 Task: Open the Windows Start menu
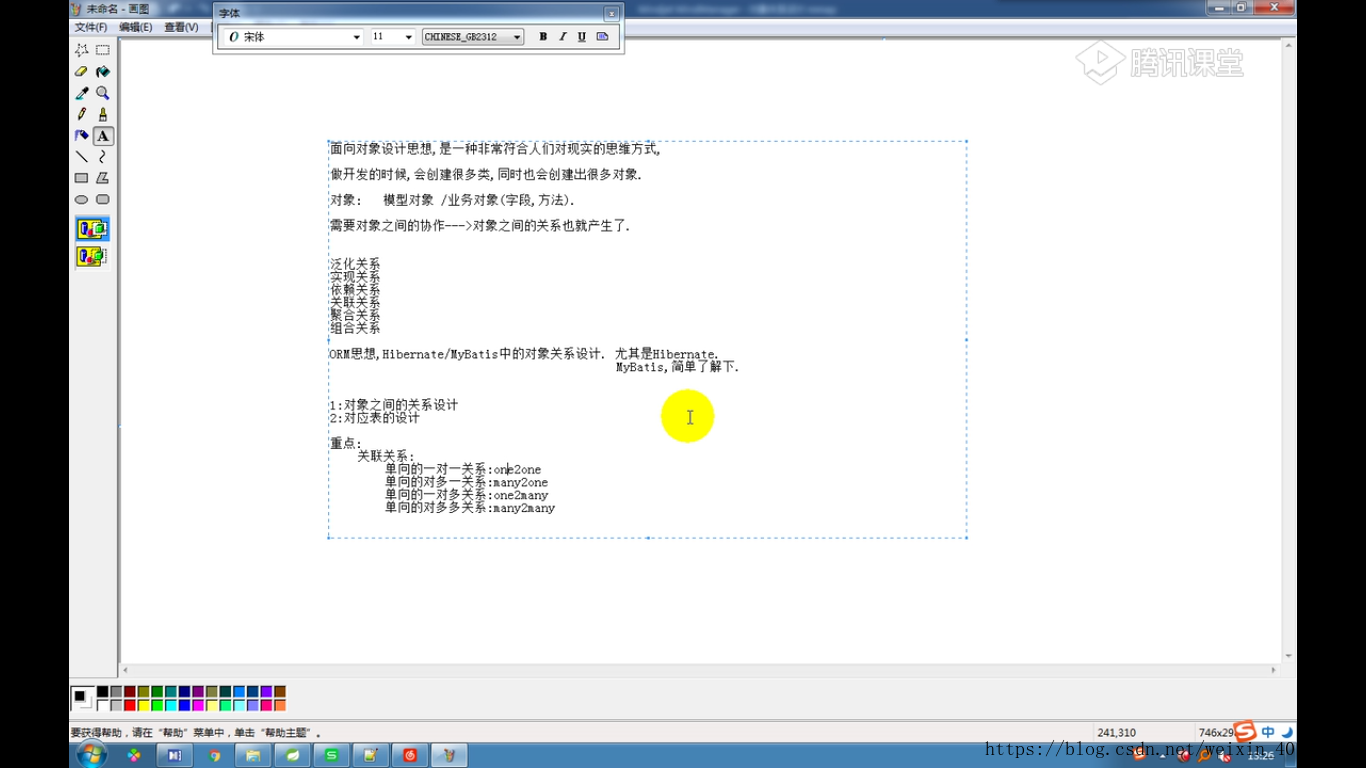point(92,755)
